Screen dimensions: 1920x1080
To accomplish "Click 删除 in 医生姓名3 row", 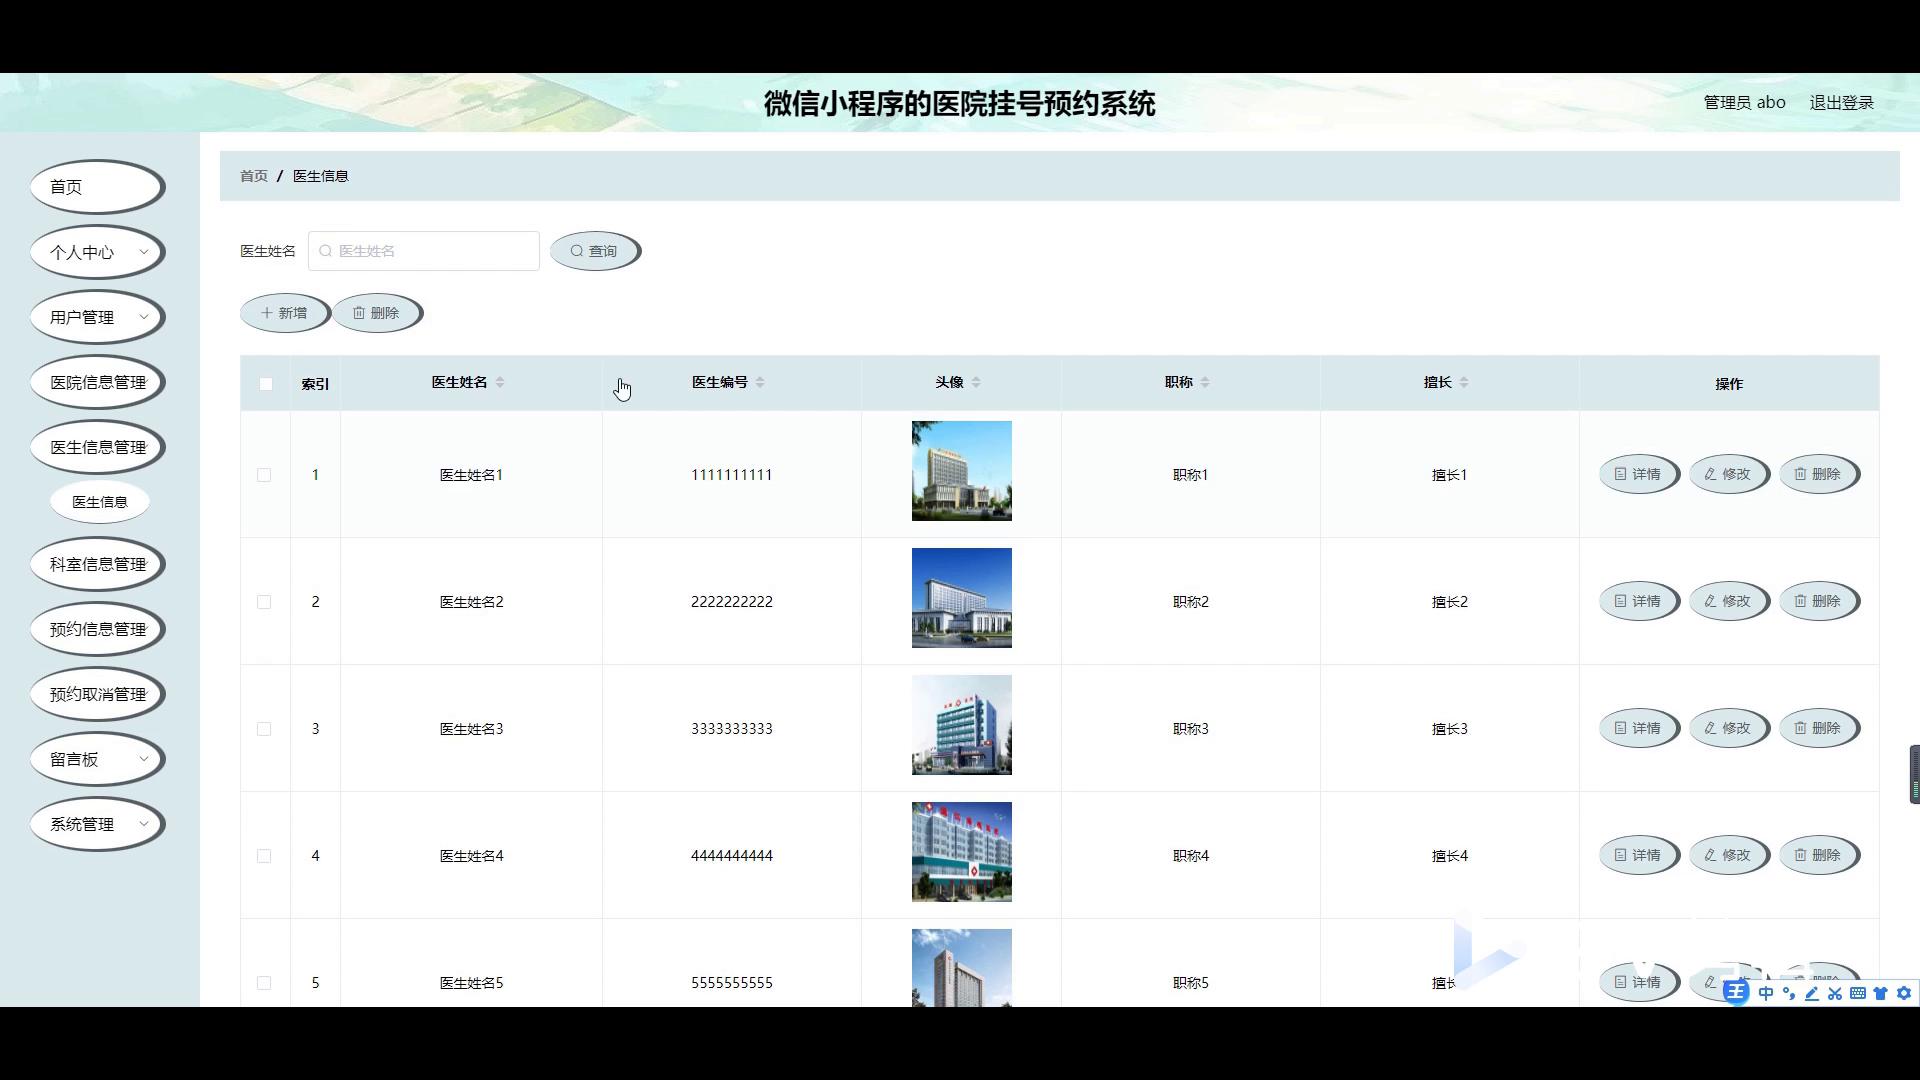I will [x=1818, y=728].
